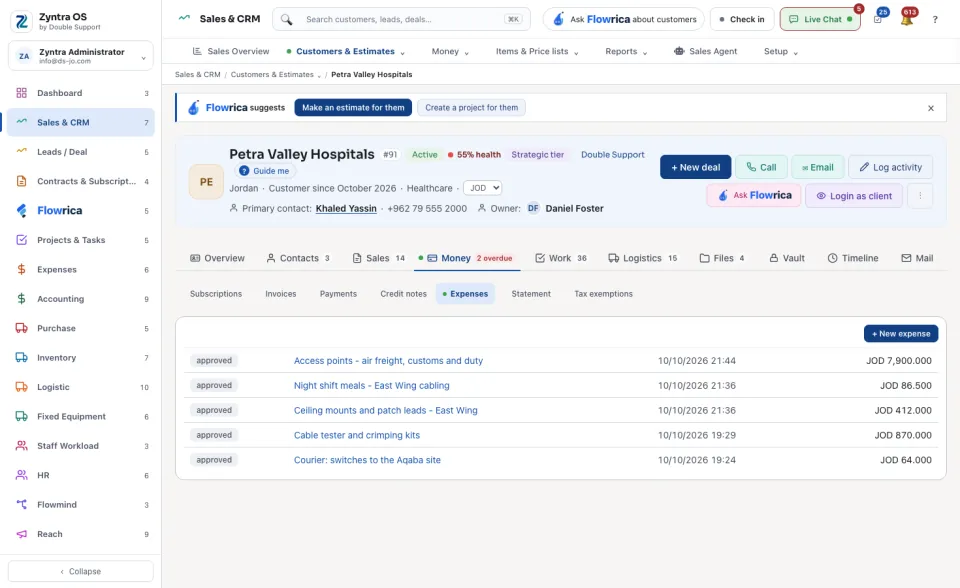Click the search magnifier icon
This screenshot has width=960, height=588.
287,20
